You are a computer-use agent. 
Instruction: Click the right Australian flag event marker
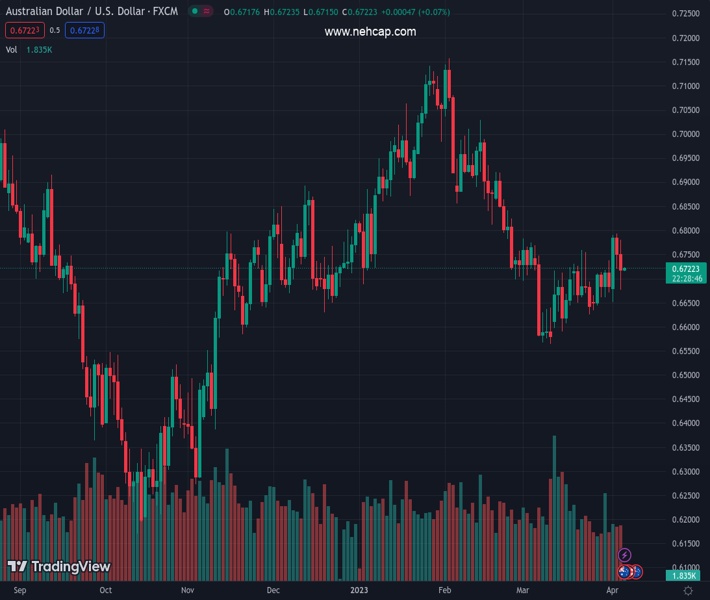click(x=636, y=571)
